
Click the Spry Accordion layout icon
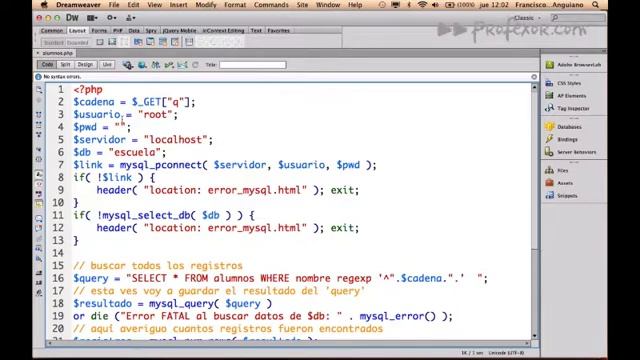(162, 42)
